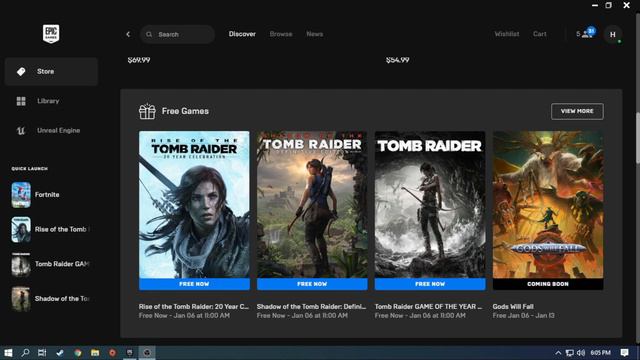This screenshot has height=360, width=640.
Task: Click the $54.99 price text
Action: click(x=398, y=60)
